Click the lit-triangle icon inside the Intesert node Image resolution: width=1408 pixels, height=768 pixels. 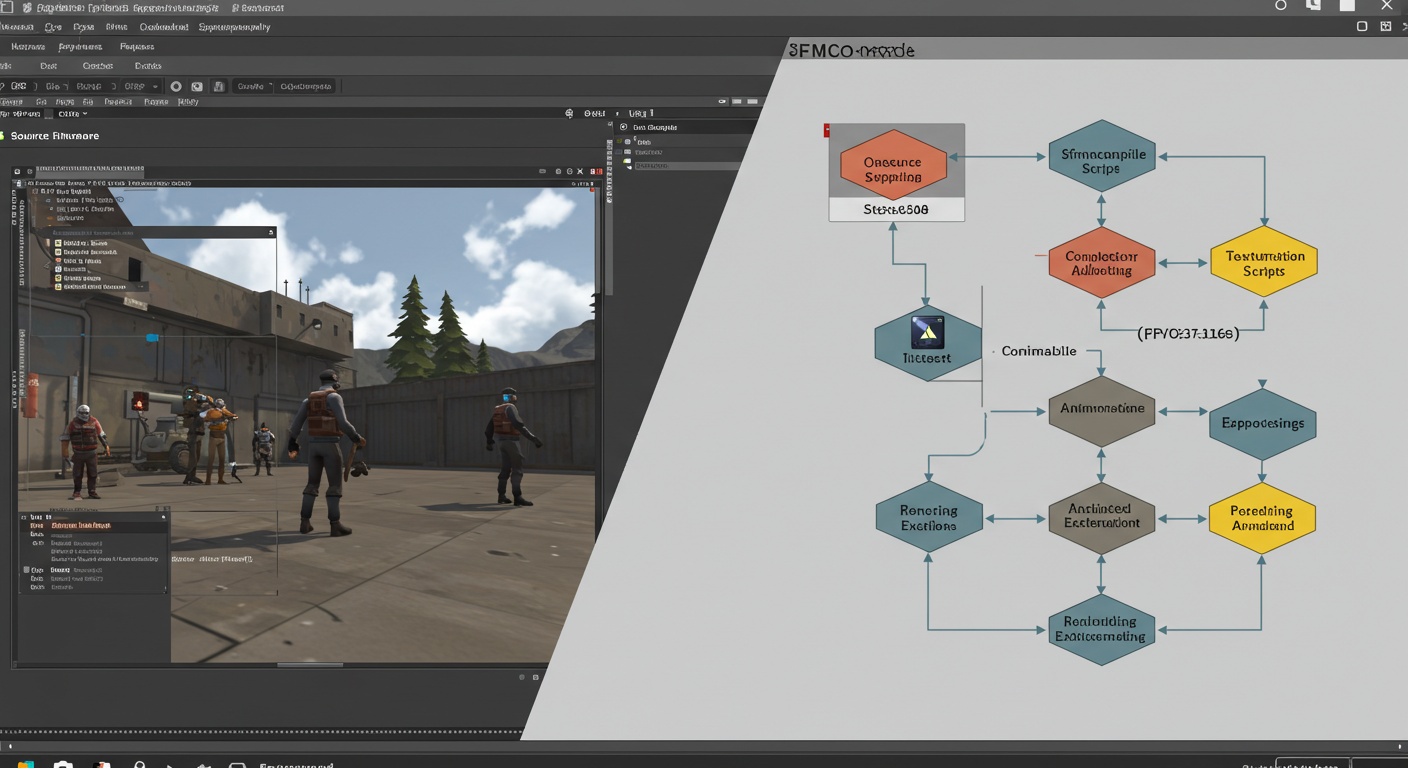[928, 333]
